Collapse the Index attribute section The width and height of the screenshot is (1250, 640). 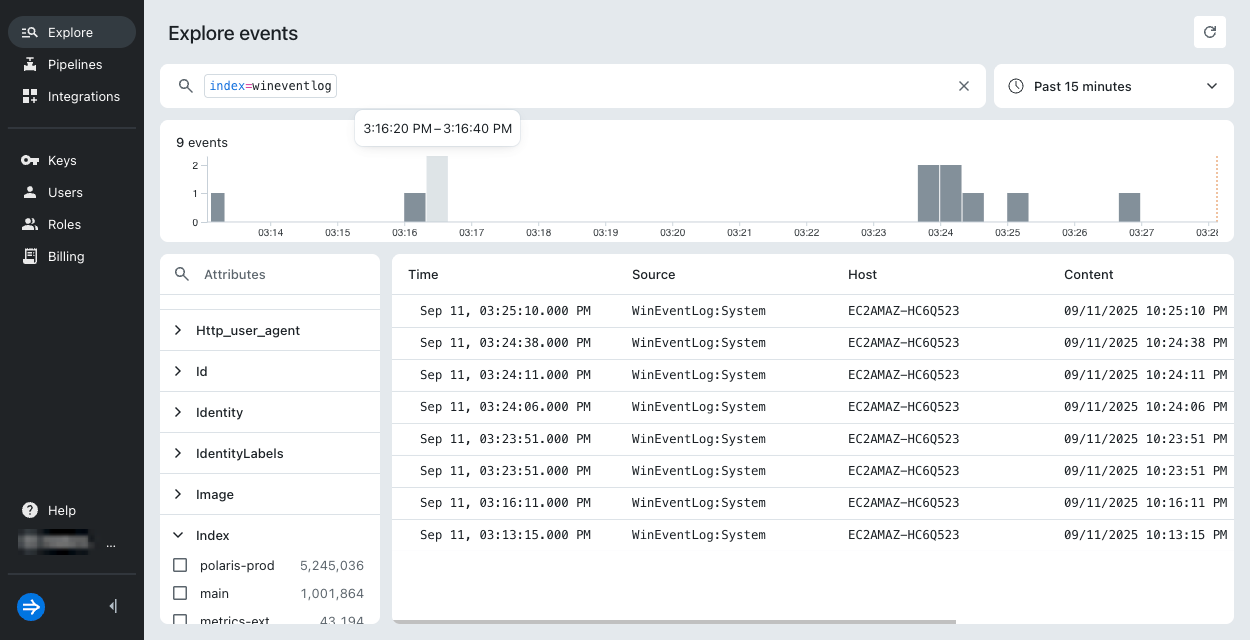(x=178, y=535)
